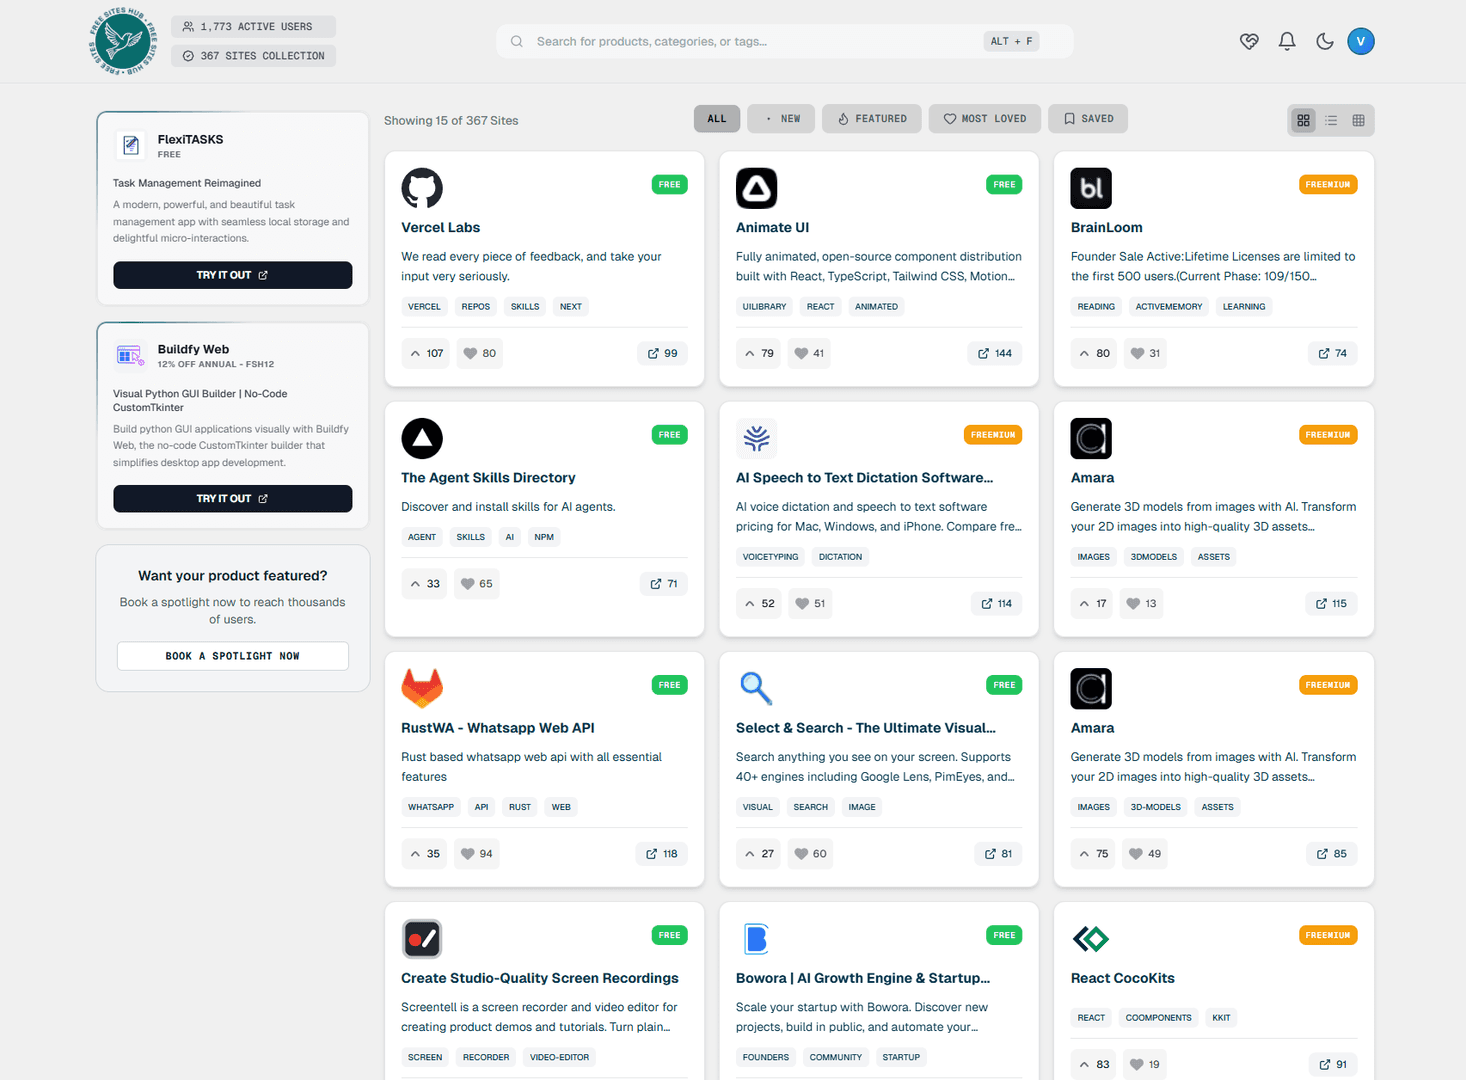This screenshot has width=1466, height=1080.
Task: Upvote Agent Skills Directory 33 votes
Action: pos(425,584)
